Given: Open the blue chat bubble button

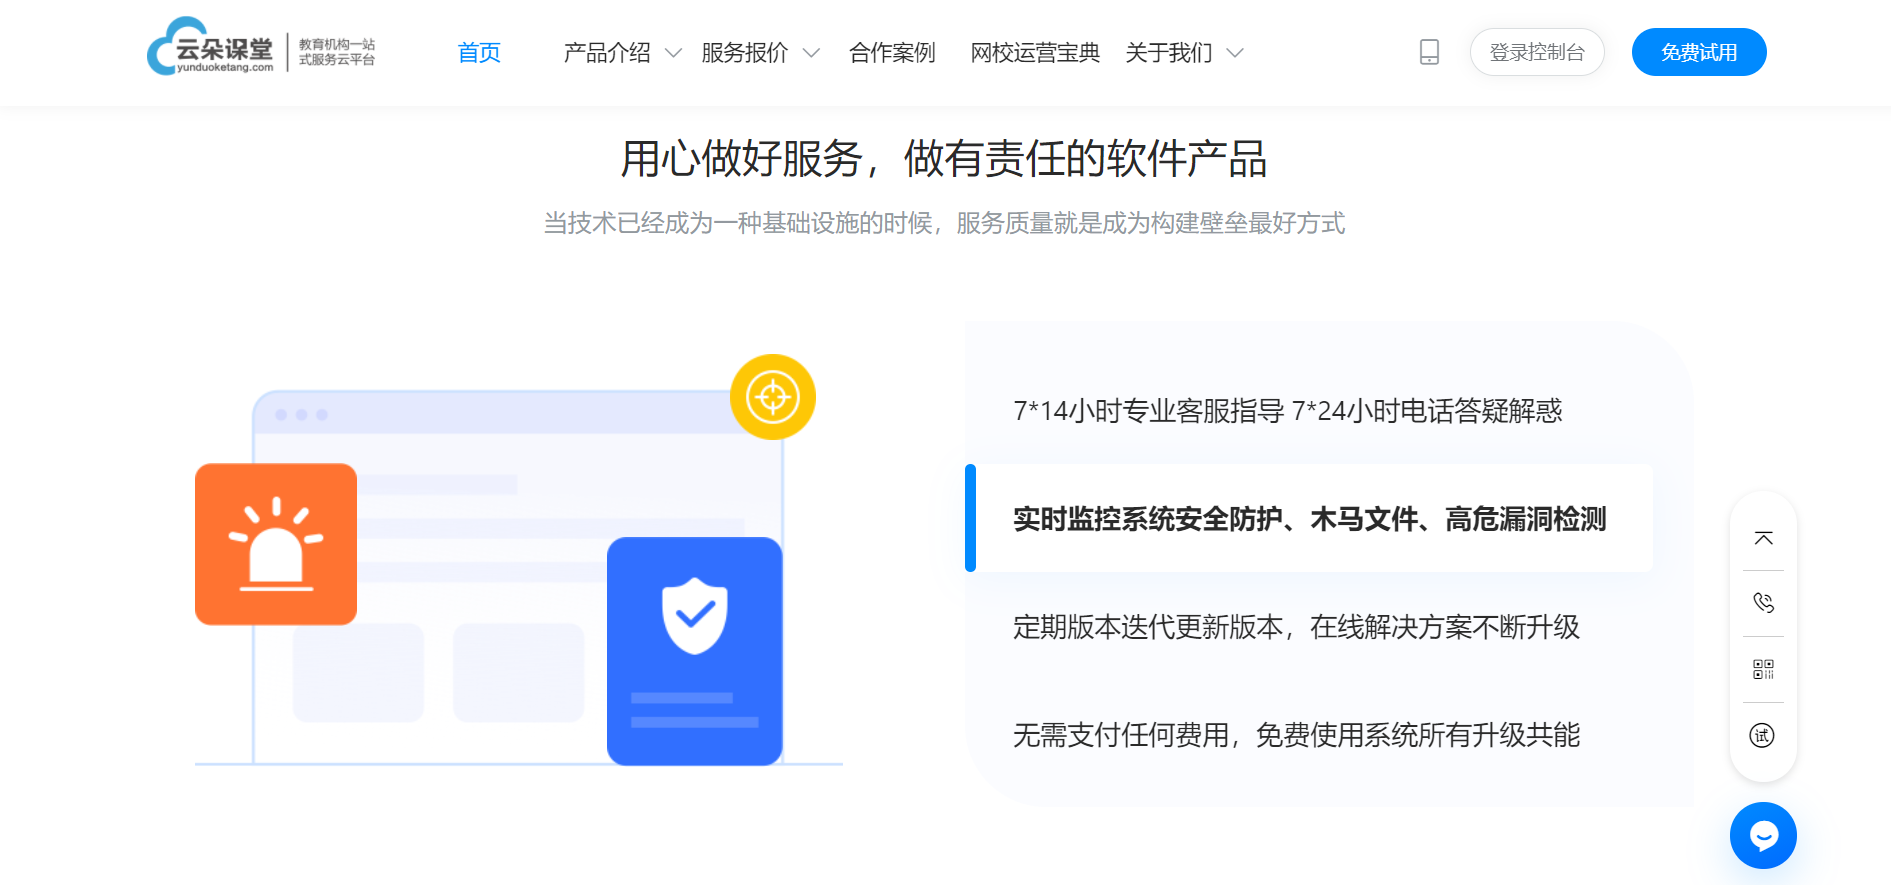Looking at the screenshot, I should click(1763, 835).
